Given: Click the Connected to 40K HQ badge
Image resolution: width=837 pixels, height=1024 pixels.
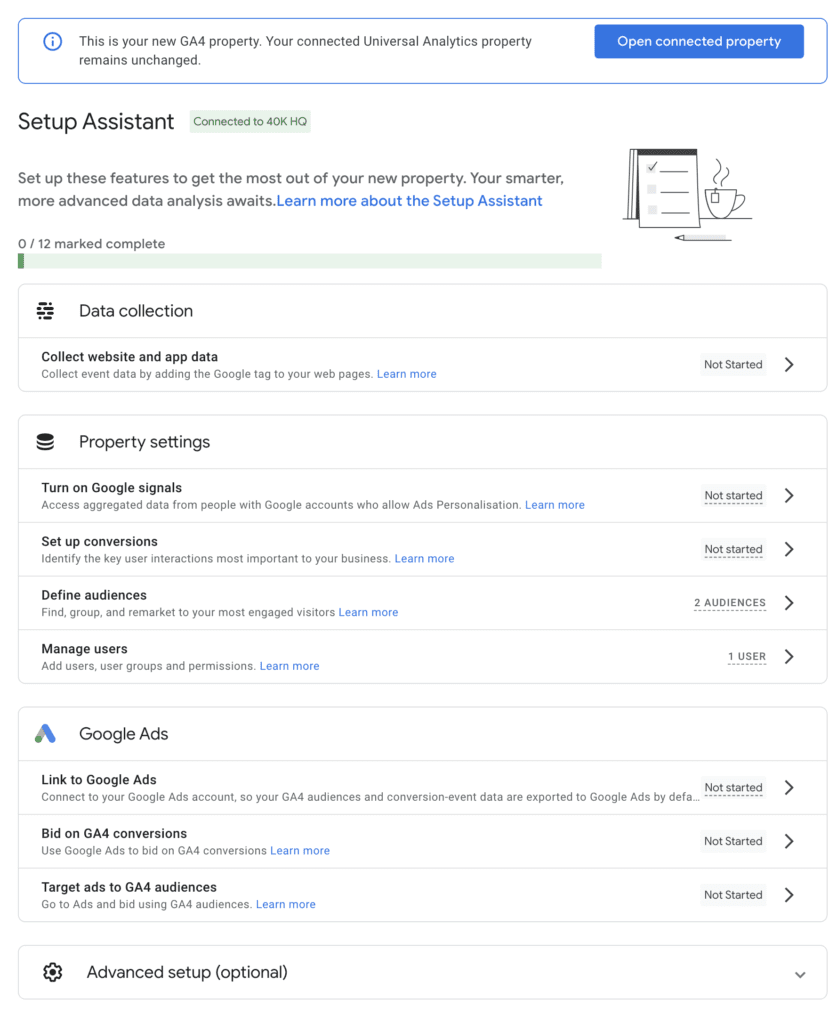Looking at the screenshot, I should click(x=250, y=122).
